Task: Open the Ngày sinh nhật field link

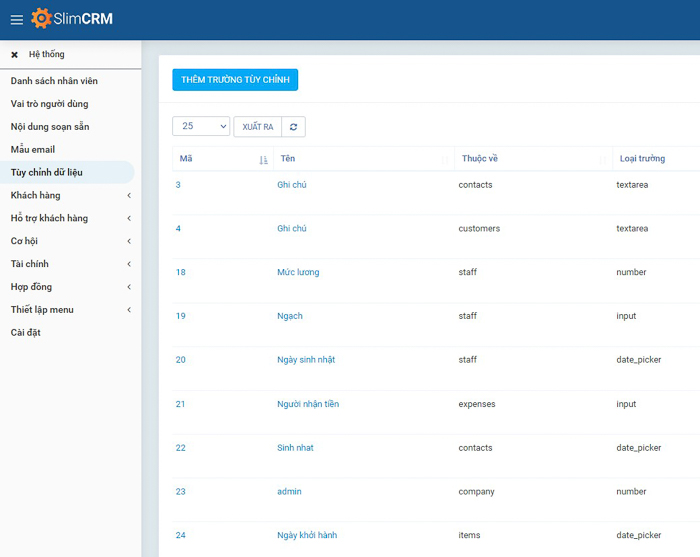Action: point(306,360)
